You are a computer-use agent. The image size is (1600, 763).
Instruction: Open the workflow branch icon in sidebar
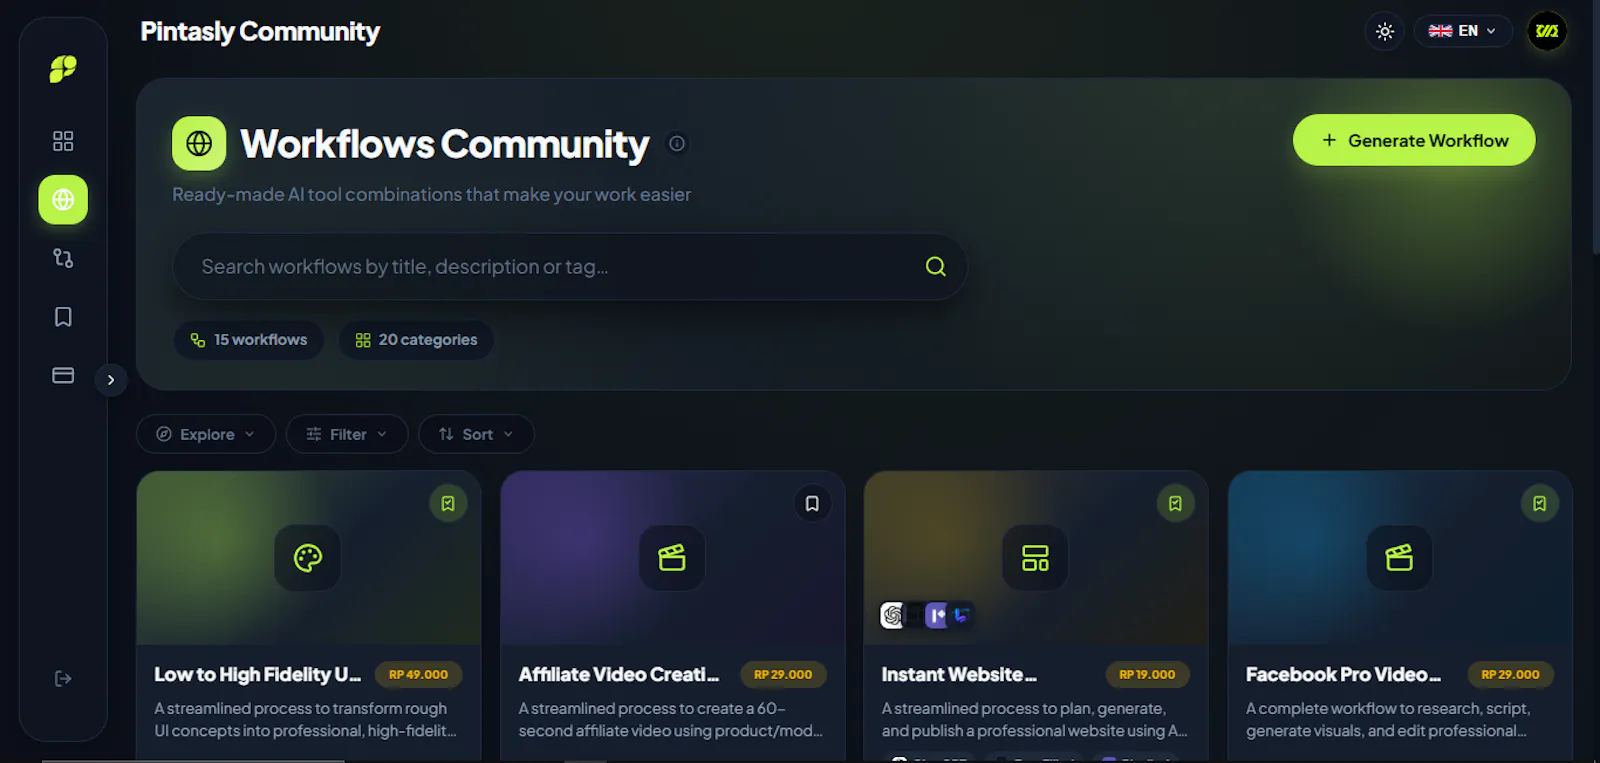[63, 258]
